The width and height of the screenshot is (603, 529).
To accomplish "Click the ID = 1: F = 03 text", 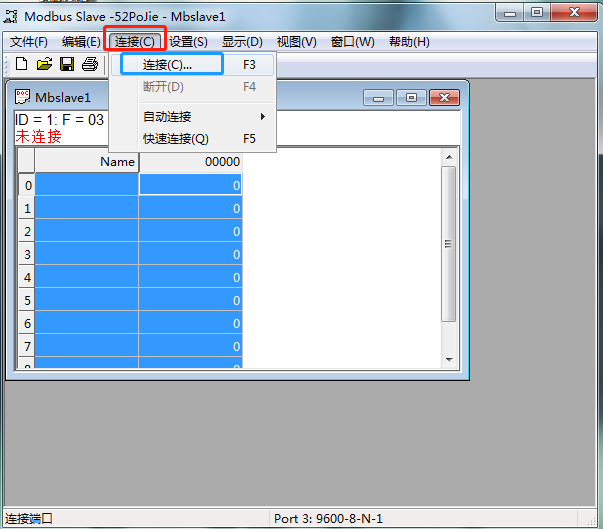I will [x=59, y=120].
